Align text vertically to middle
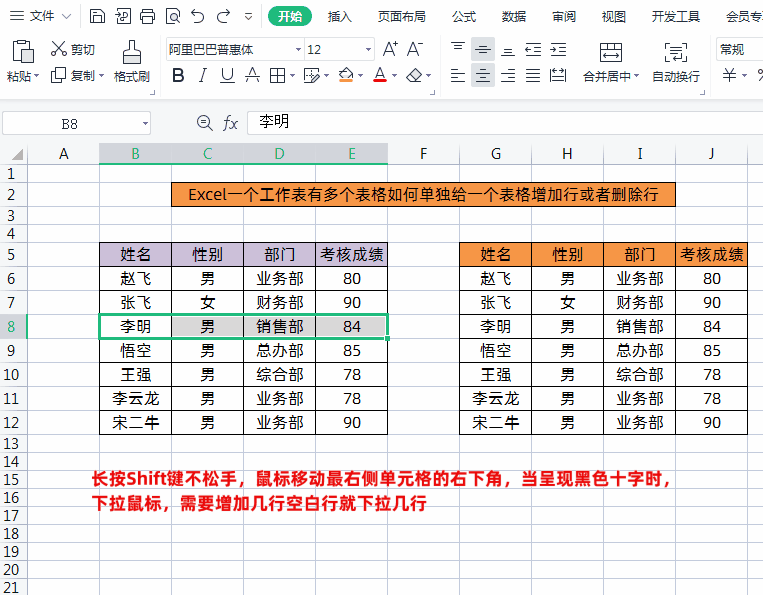Viewport: 763px width, 595px height. [483, 49]
